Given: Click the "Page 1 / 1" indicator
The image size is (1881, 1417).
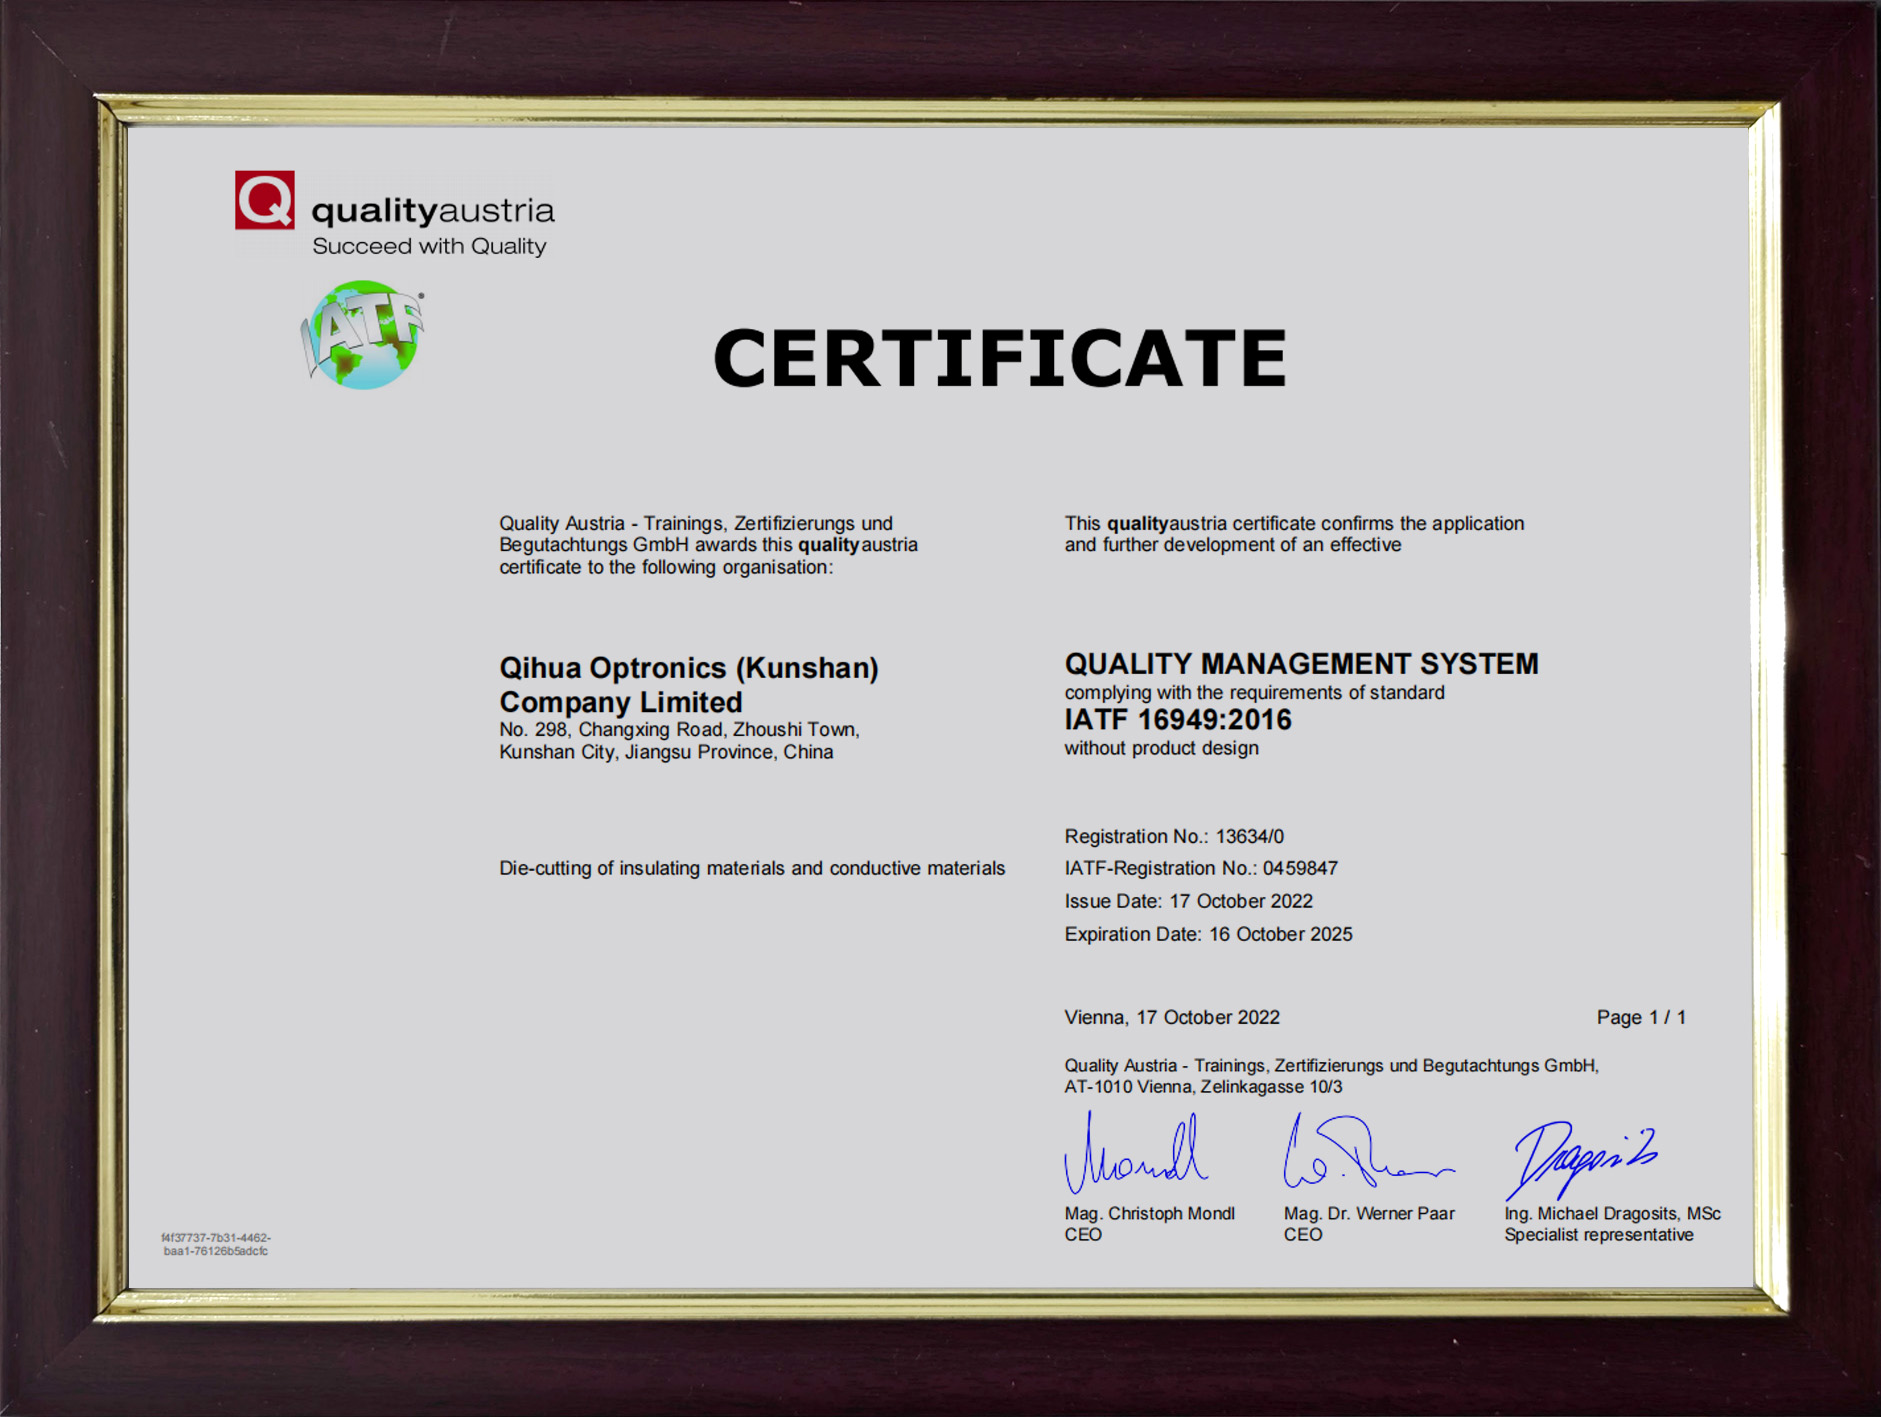Looking at the screenshot, I should click(1641, 1017).
